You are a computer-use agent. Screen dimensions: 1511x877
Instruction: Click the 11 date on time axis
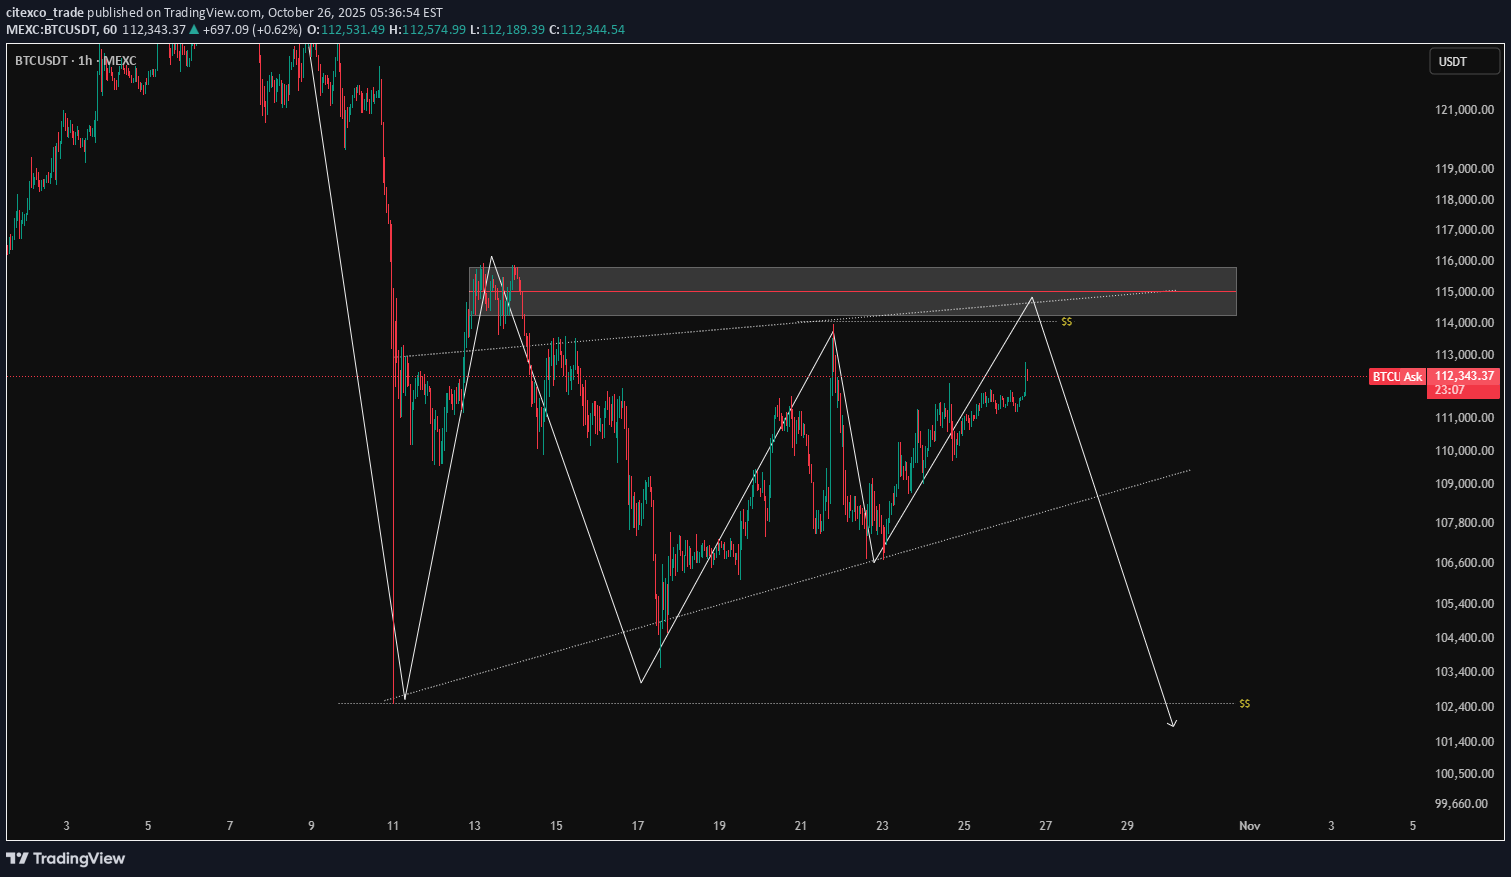pyautogui.click(x=393, y=826)
